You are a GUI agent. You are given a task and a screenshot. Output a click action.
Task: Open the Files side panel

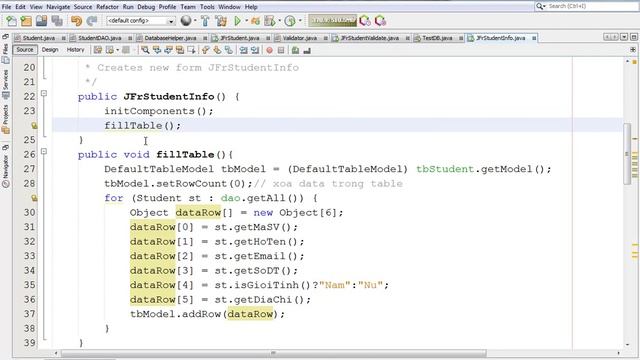tap(5, 54)
